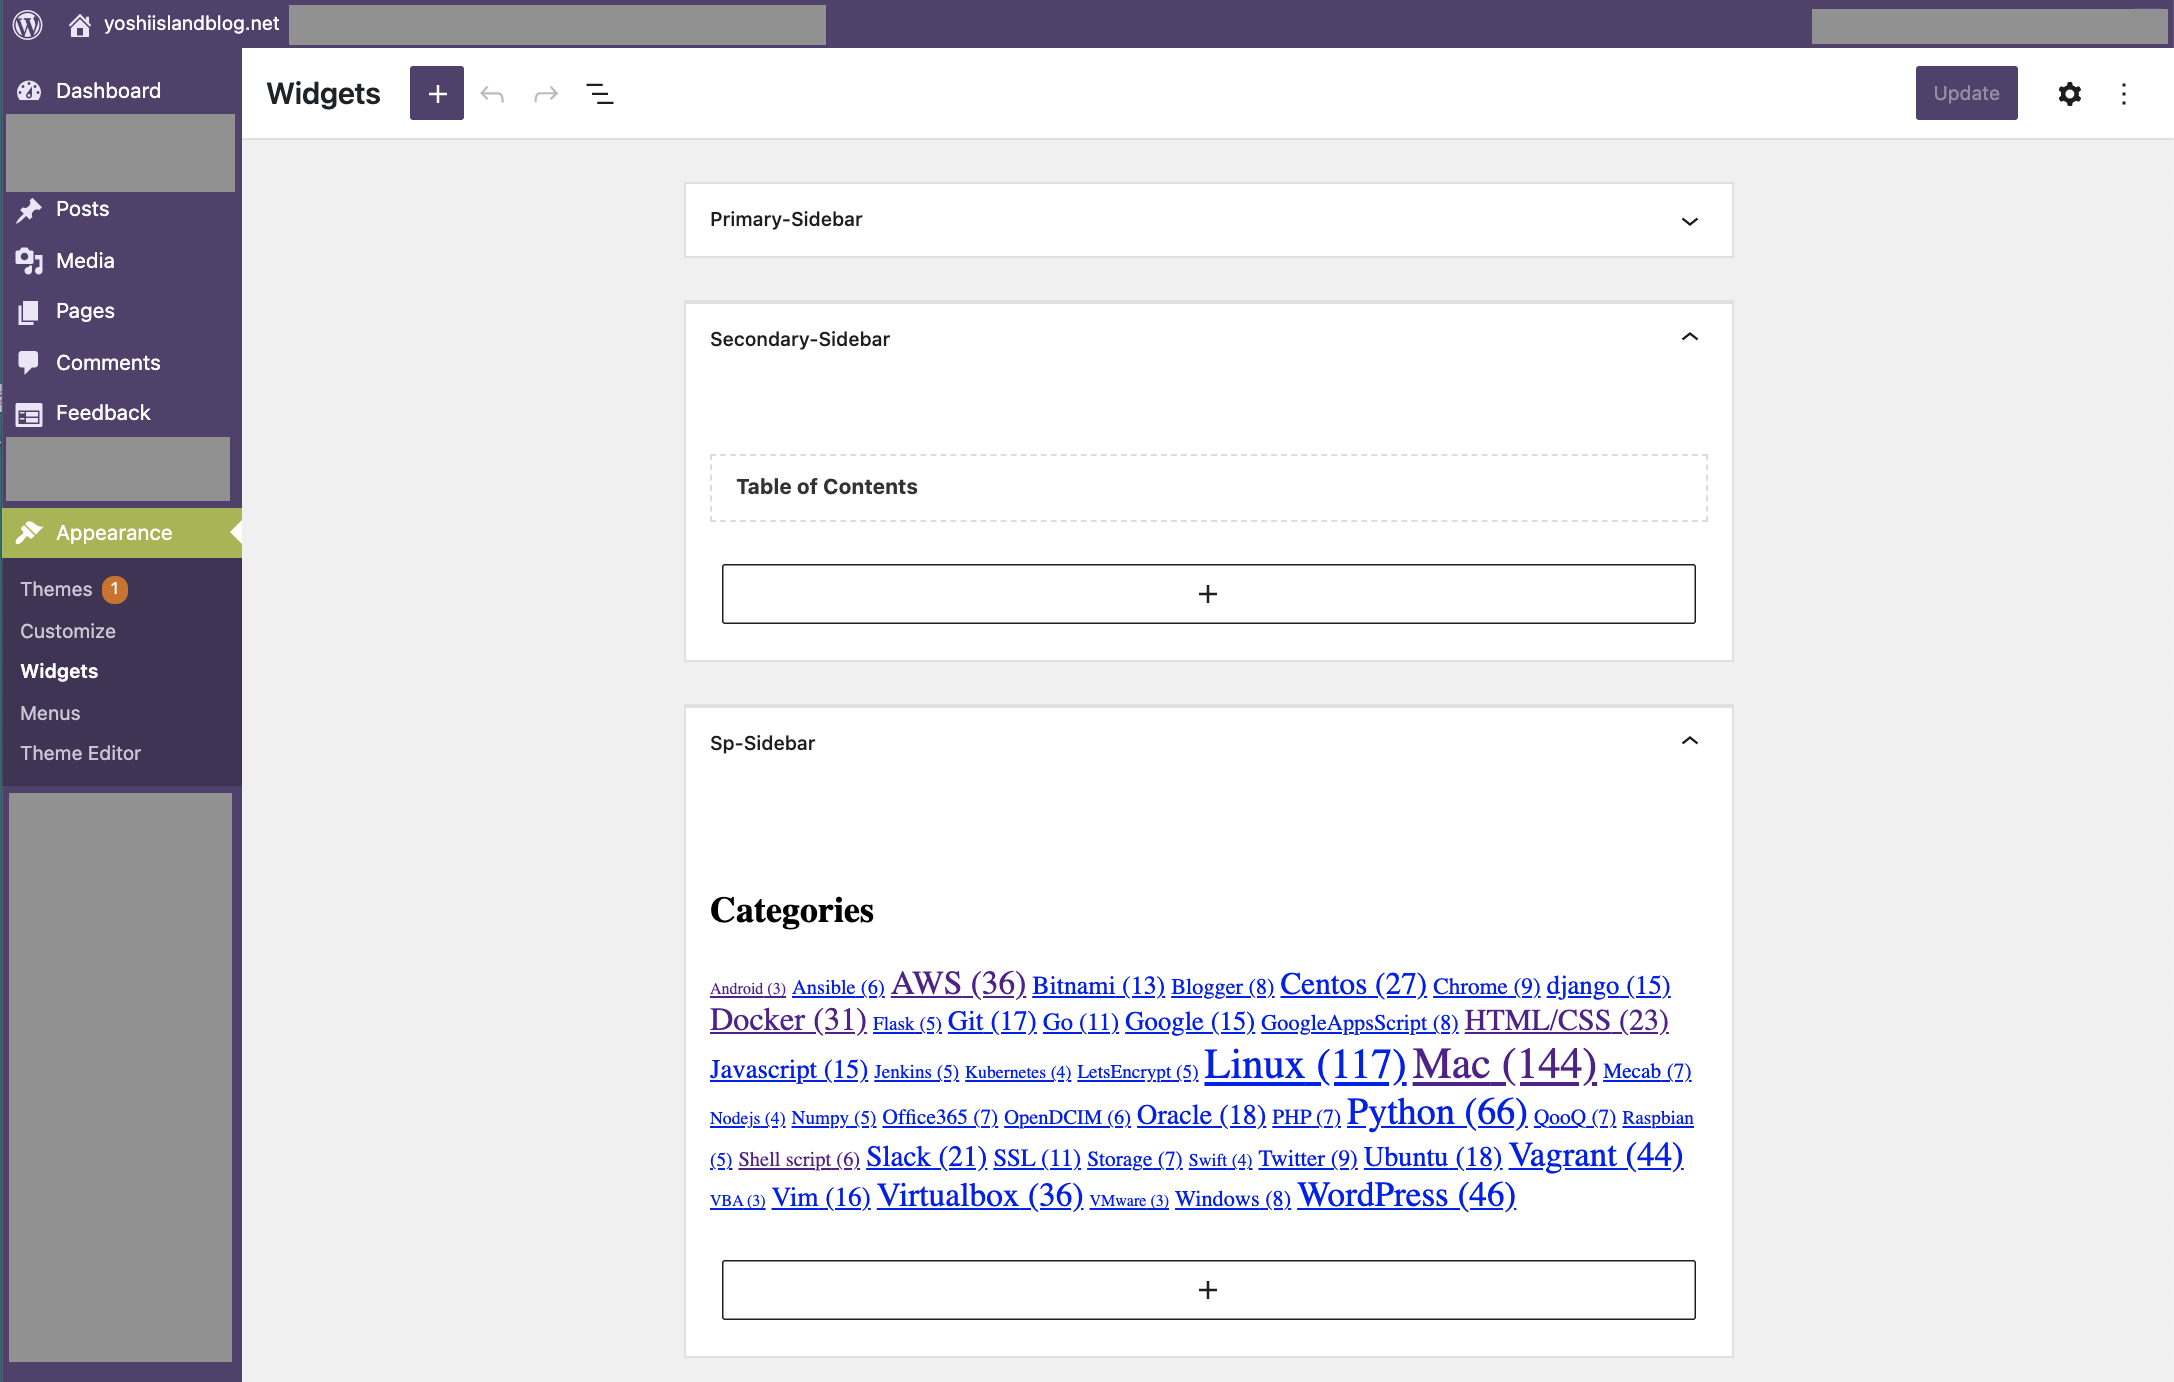Click the Docker (31) tag link
Image resolution: width=2174 pixels, height=1382 pixels.
pyautogui.click(x=788, y=1020)
